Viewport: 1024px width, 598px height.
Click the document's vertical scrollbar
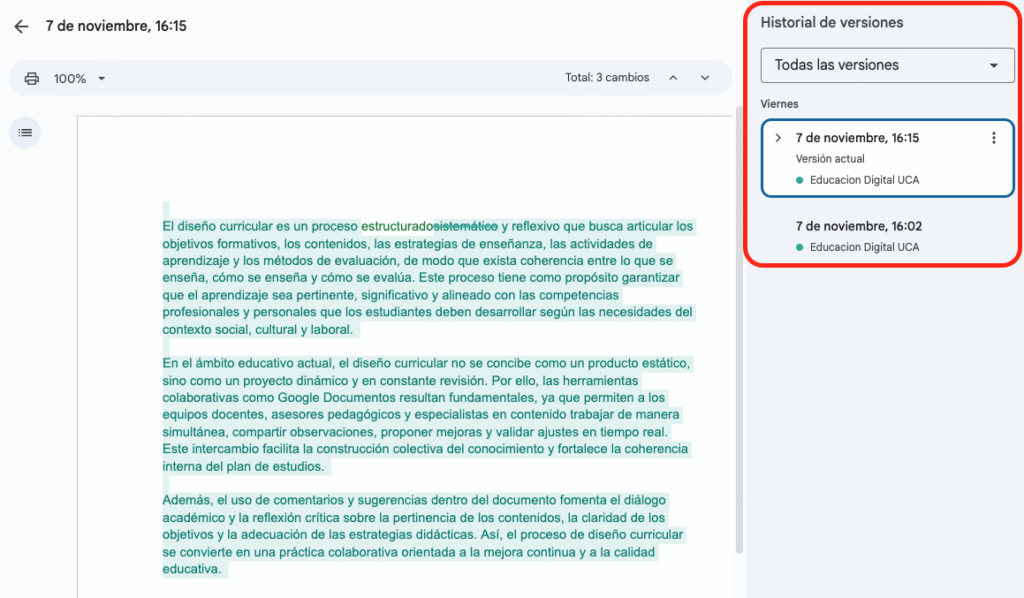point(739,330)
